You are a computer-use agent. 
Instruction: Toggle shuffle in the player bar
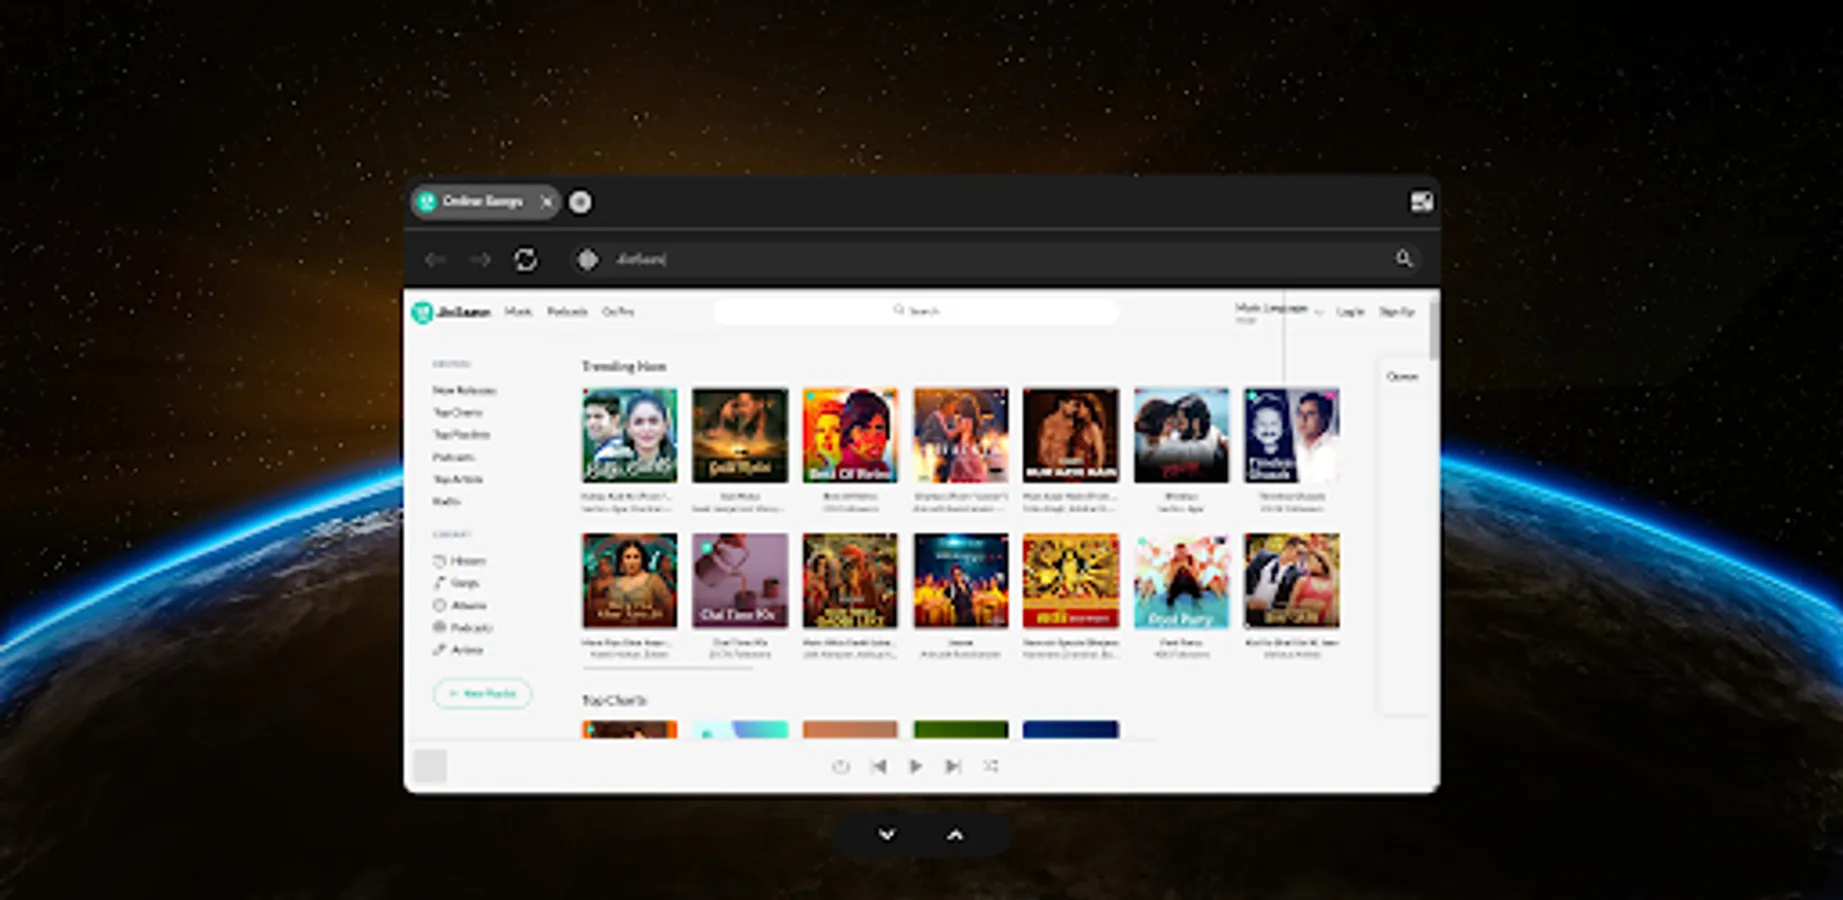click(x=990, y=766)
